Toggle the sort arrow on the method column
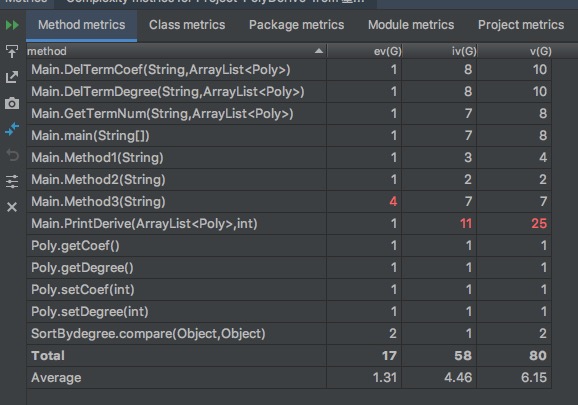The image size is (578, 405). click(x=319, y=51)
